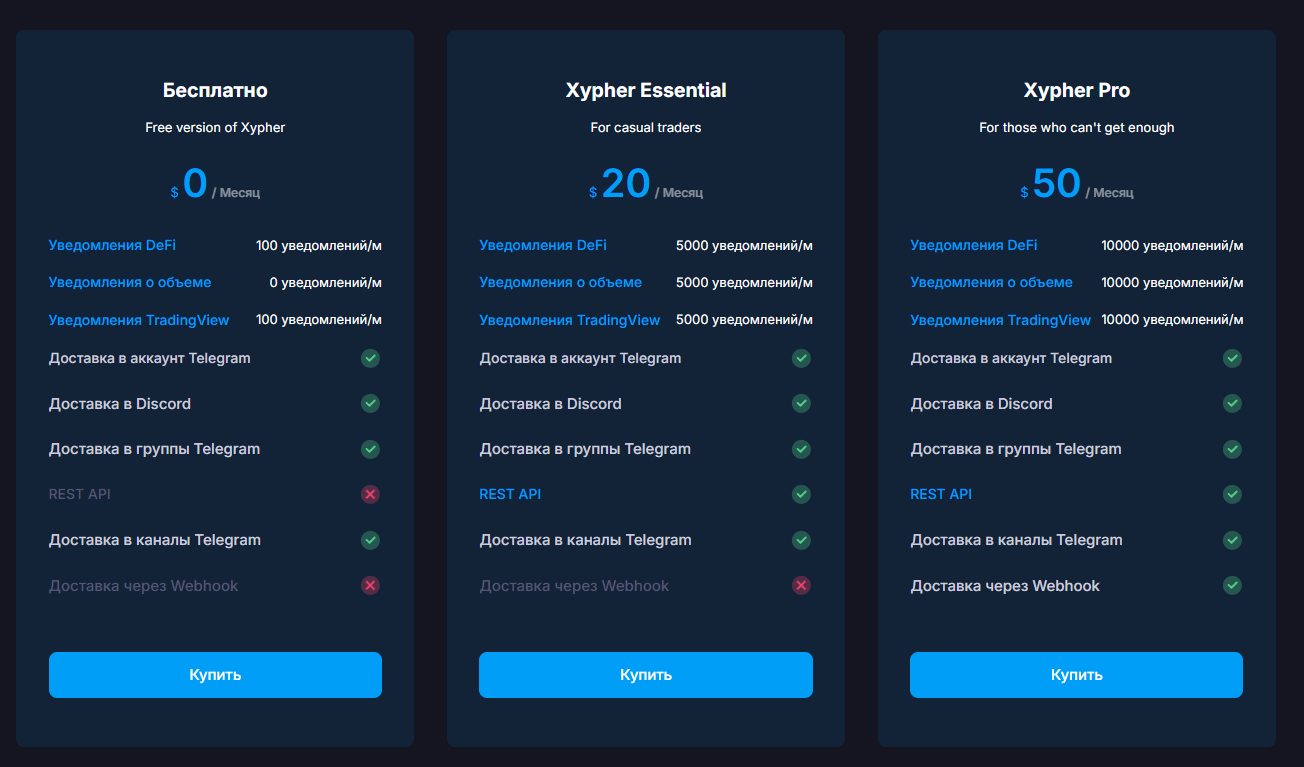
Task: Click the 'For casual traders' subtitle
Action: pyautogui.click(x=646, y=128)
